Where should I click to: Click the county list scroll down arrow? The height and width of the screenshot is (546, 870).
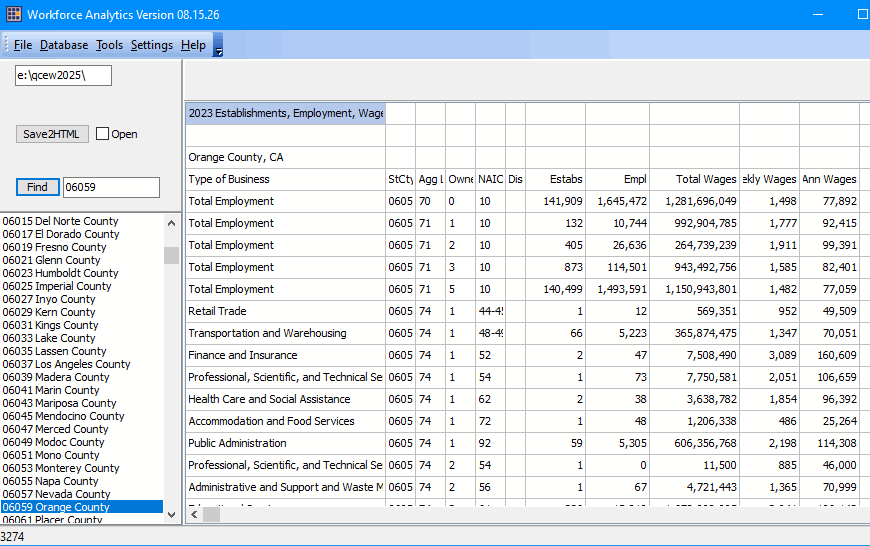click(x=171, y=515)
